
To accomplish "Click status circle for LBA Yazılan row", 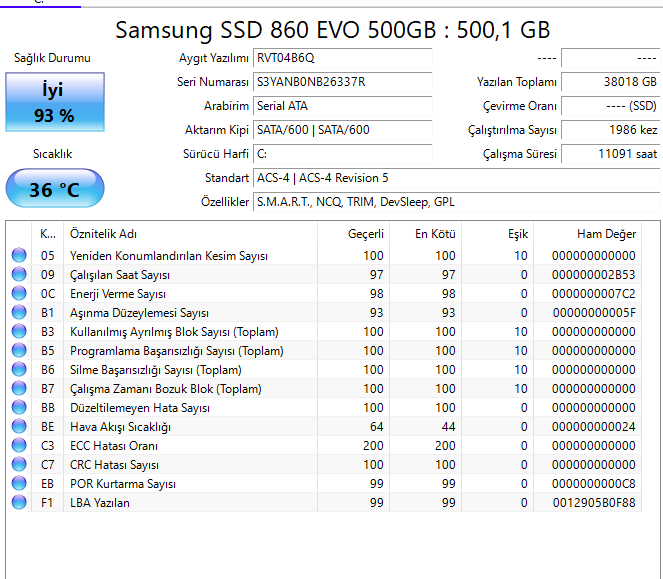I will pyautogui.click(x=19, y=502).
